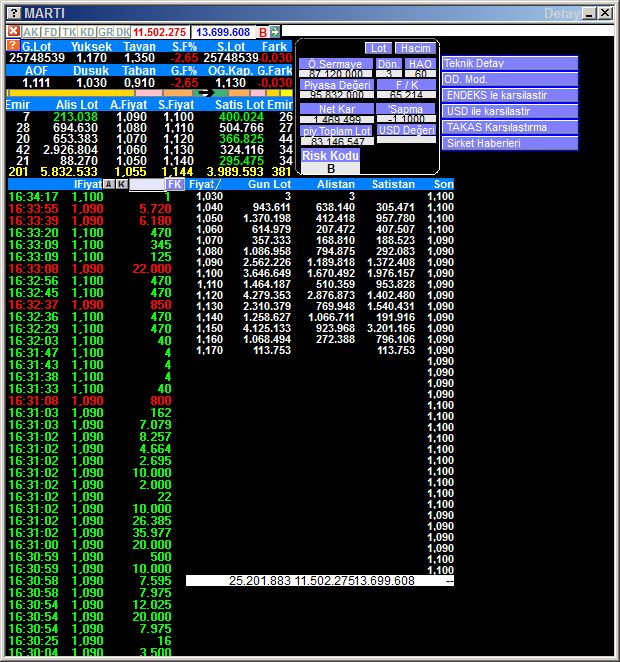Click the piy.Toplam Lot label
This screenshot has height=662, width=620.
tap(336, 131)
